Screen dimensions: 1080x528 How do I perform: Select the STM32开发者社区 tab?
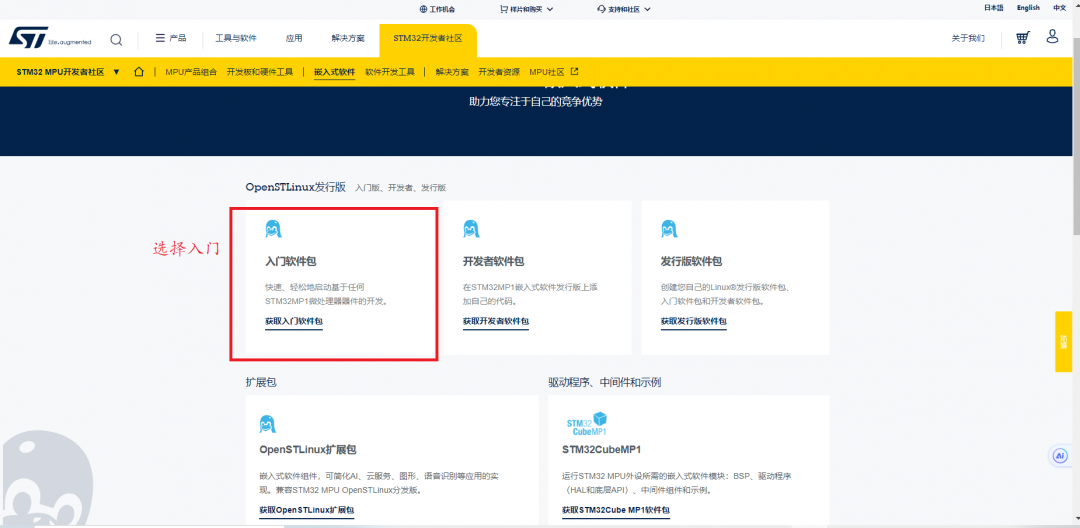click(428, 41)
